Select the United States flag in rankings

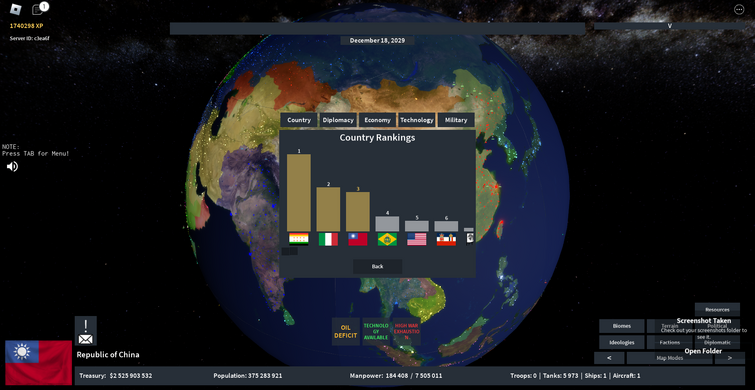[417, 239]
